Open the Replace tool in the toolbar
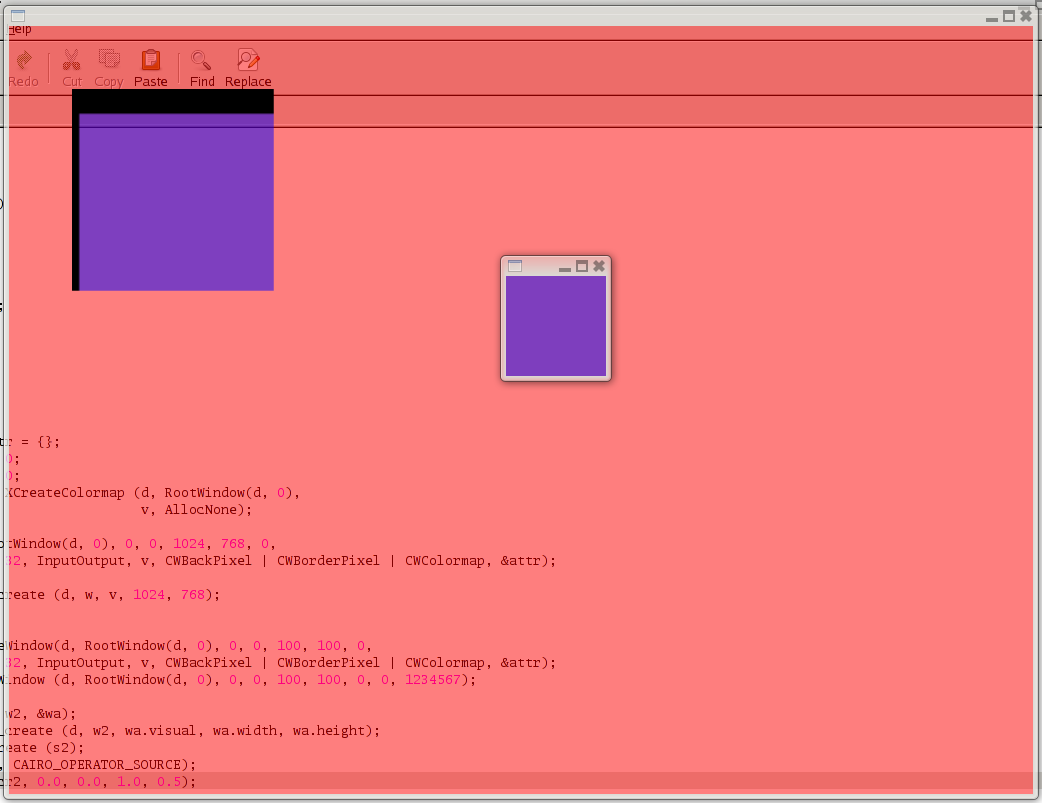1042x803 pixels. [x=248, y=67]
